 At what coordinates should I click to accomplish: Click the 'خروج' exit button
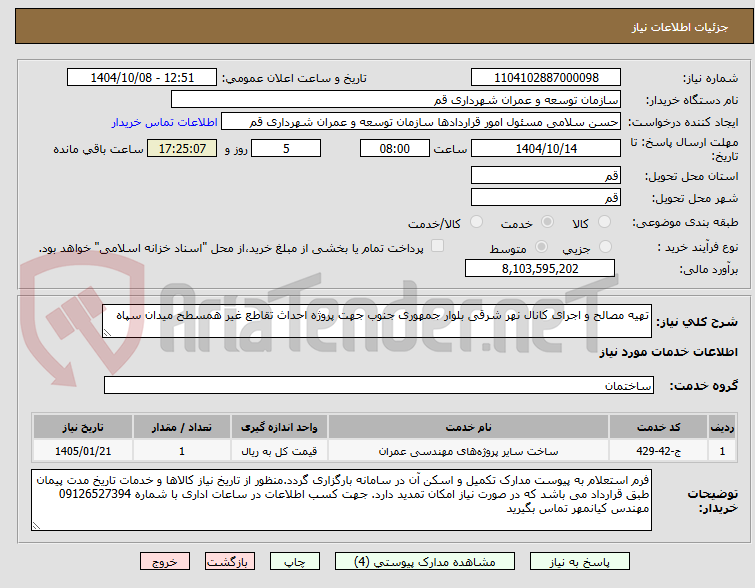pyautogui.click(x=165, y=562)
